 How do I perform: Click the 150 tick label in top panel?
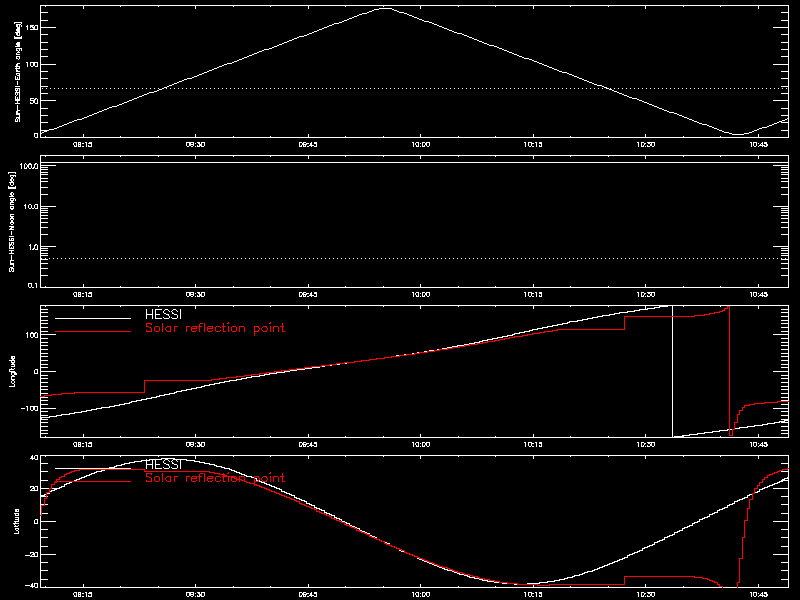tap(33, 28)
